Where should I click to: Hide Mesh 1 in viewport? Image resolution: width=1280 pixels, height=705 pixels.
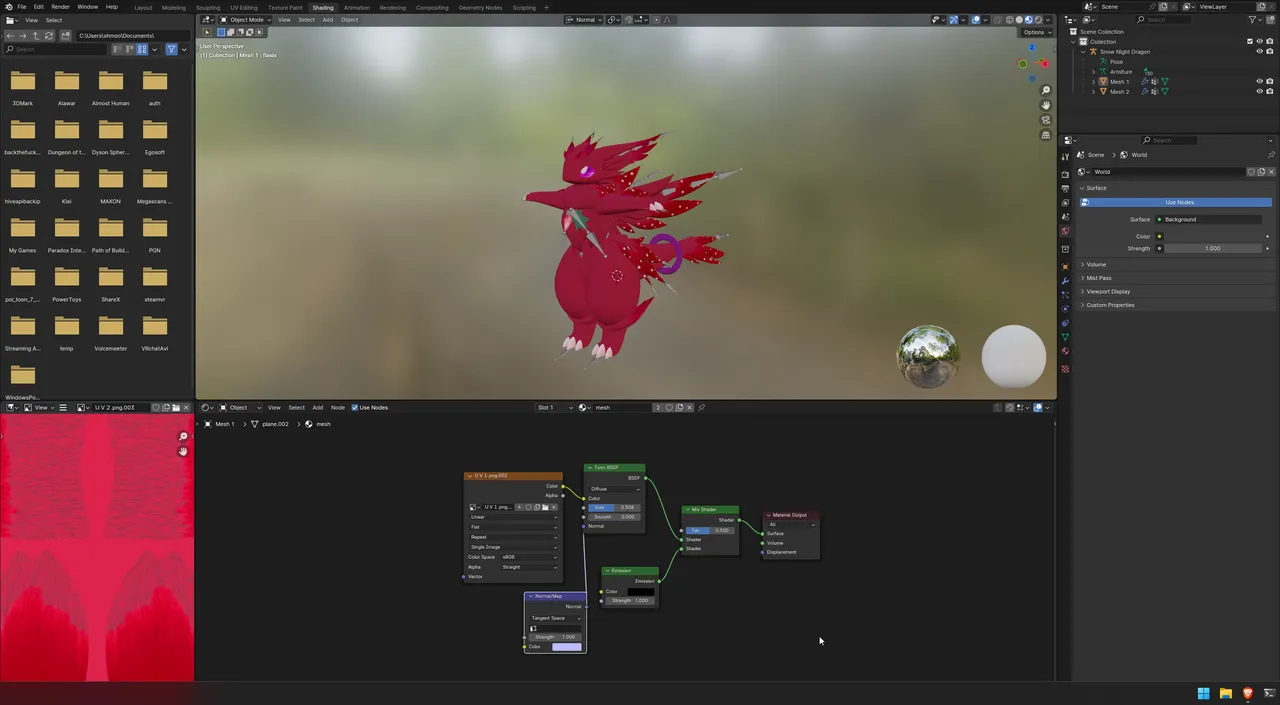coord(1259,82)
